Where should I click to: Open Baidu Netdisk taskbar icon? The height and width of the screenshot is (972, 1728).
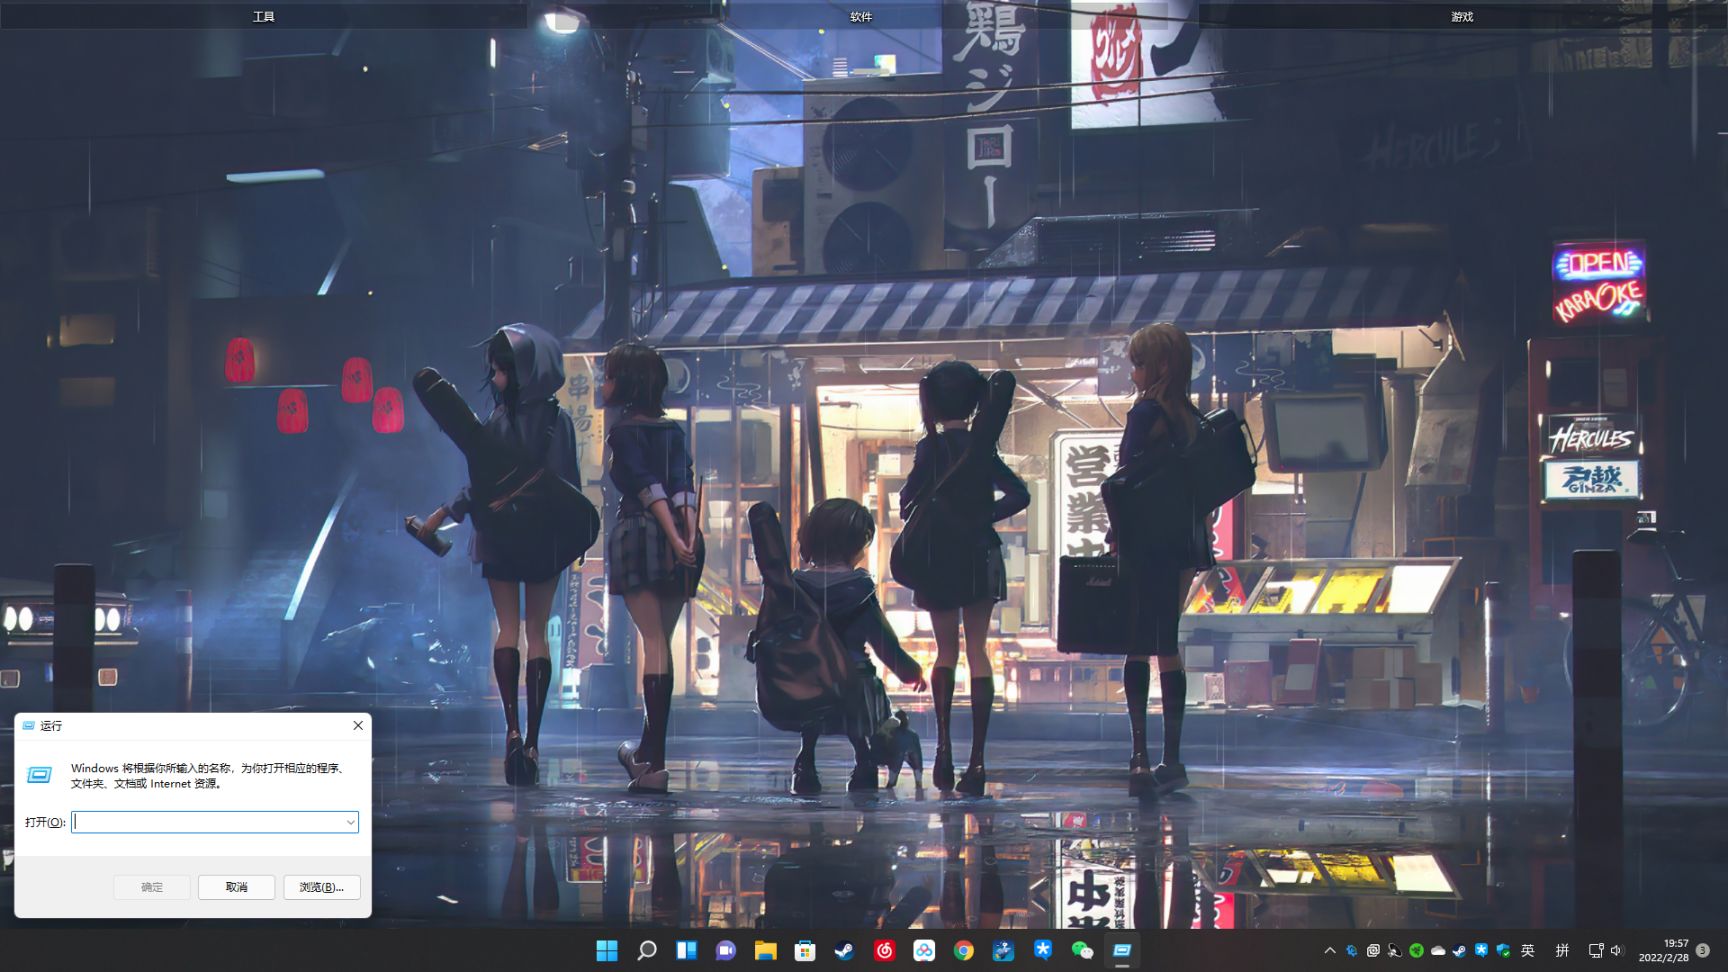924,950
